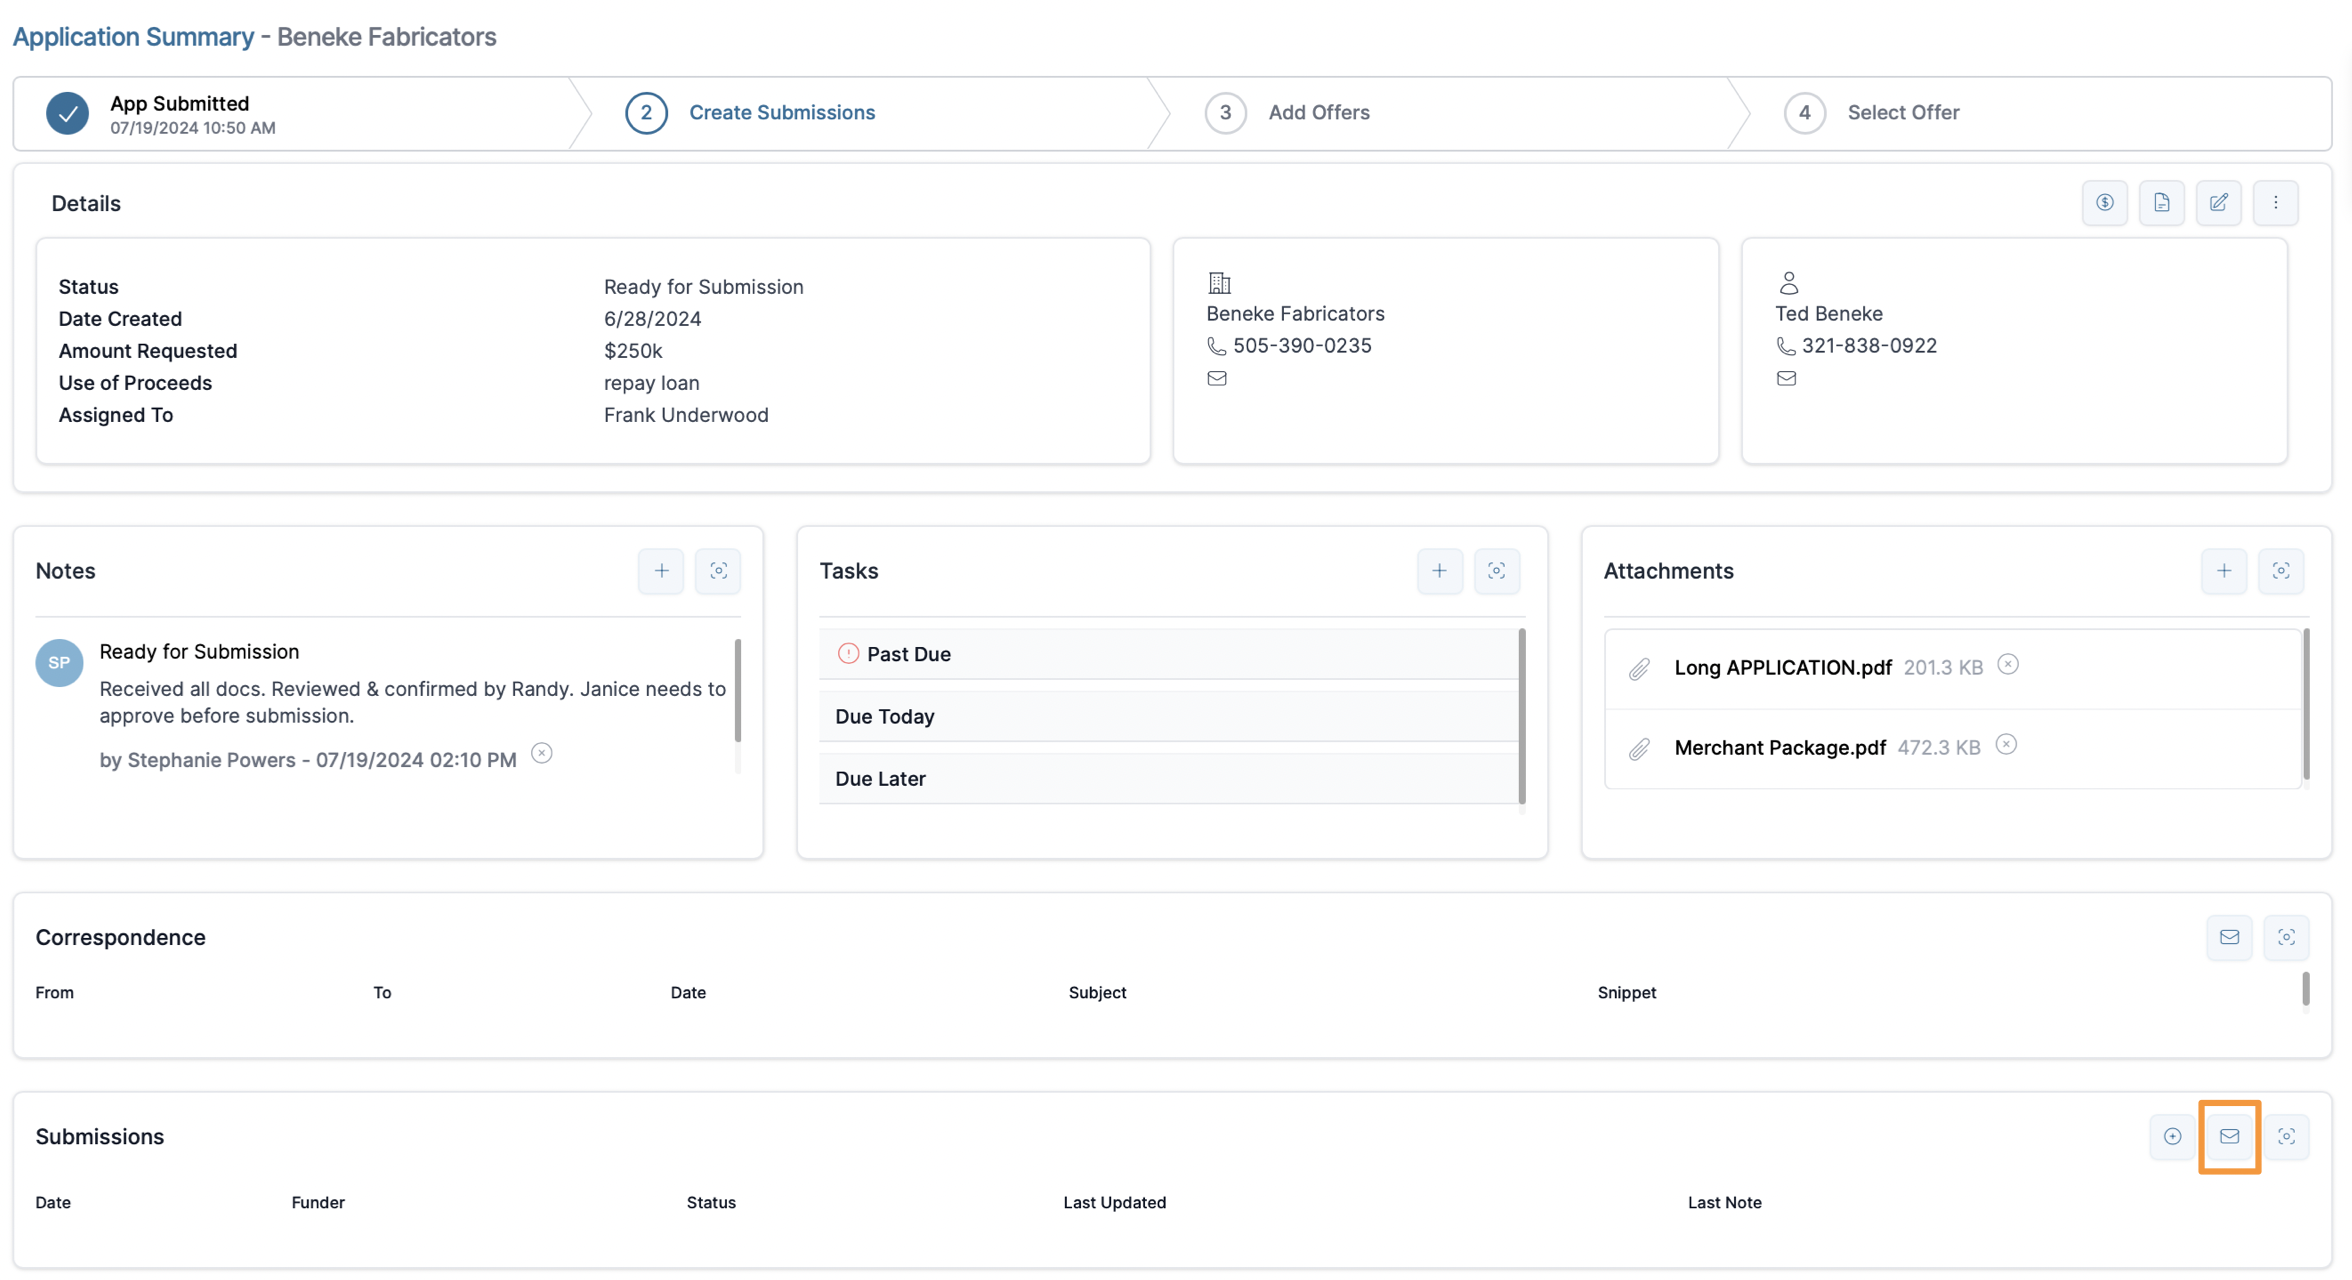Click the Tasks panel scrollbar
2352x1280 pixels.
(1521, 716)
